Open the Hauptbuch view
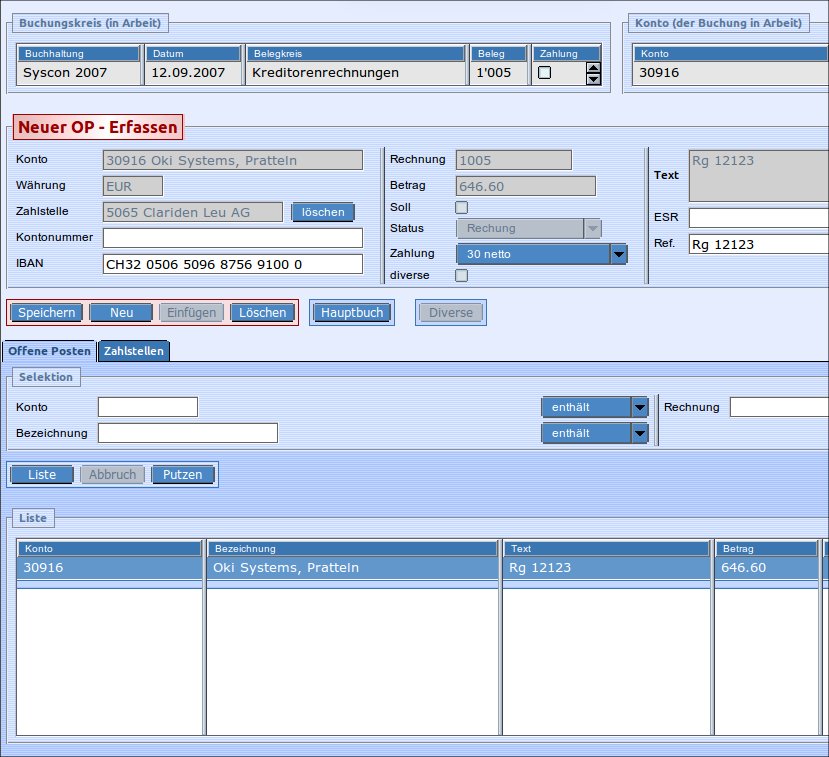This screenshot has width=829, height=757. pos(352,313)
